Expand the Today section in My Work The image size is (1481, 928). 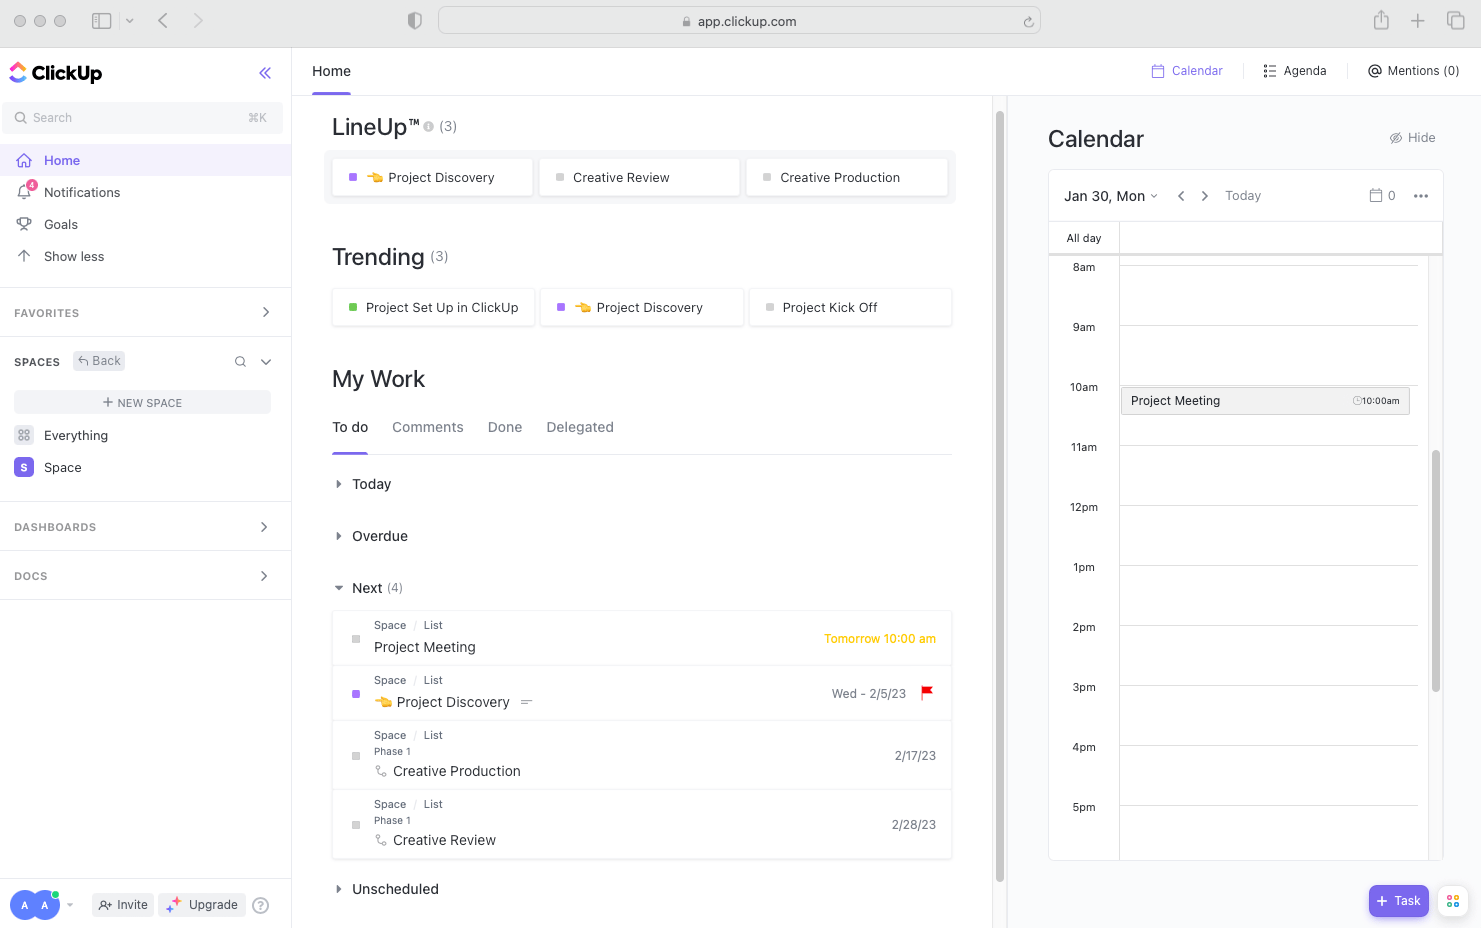tap(340, 483)
